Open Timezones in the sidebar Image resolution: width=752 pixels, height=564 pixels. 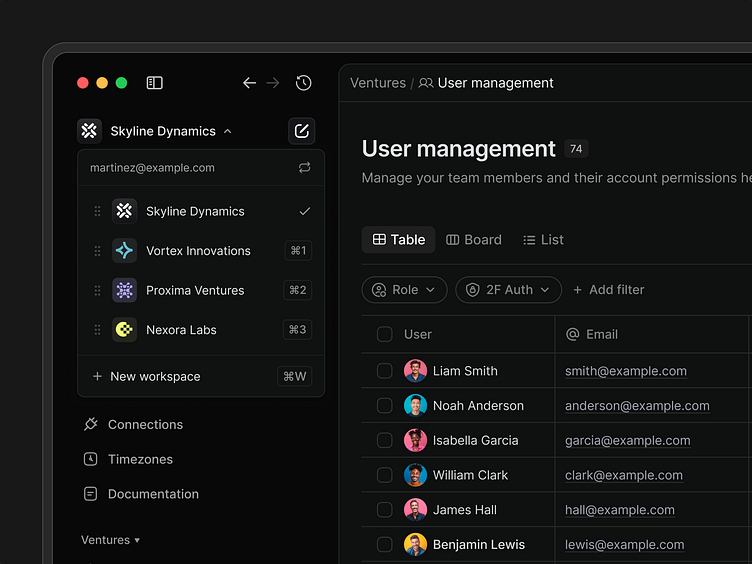(128, 459)
